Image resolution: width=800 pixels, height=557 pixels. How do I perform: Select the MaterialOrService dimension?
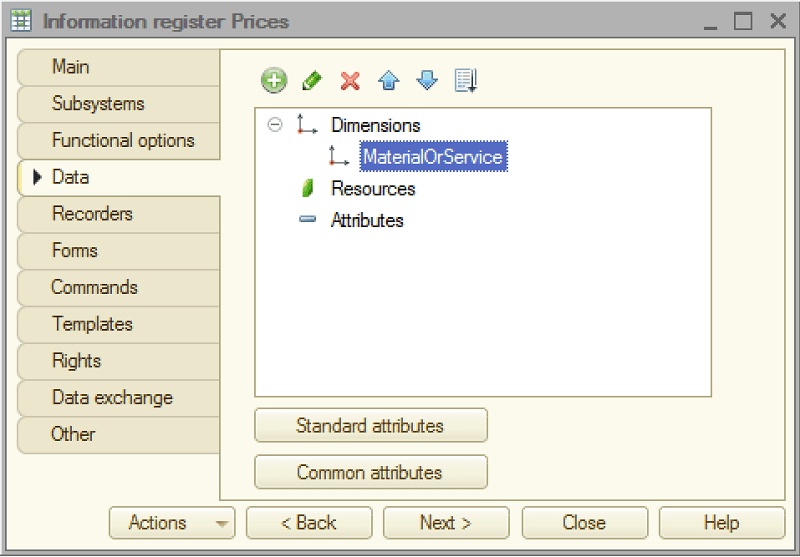point(433,157)
